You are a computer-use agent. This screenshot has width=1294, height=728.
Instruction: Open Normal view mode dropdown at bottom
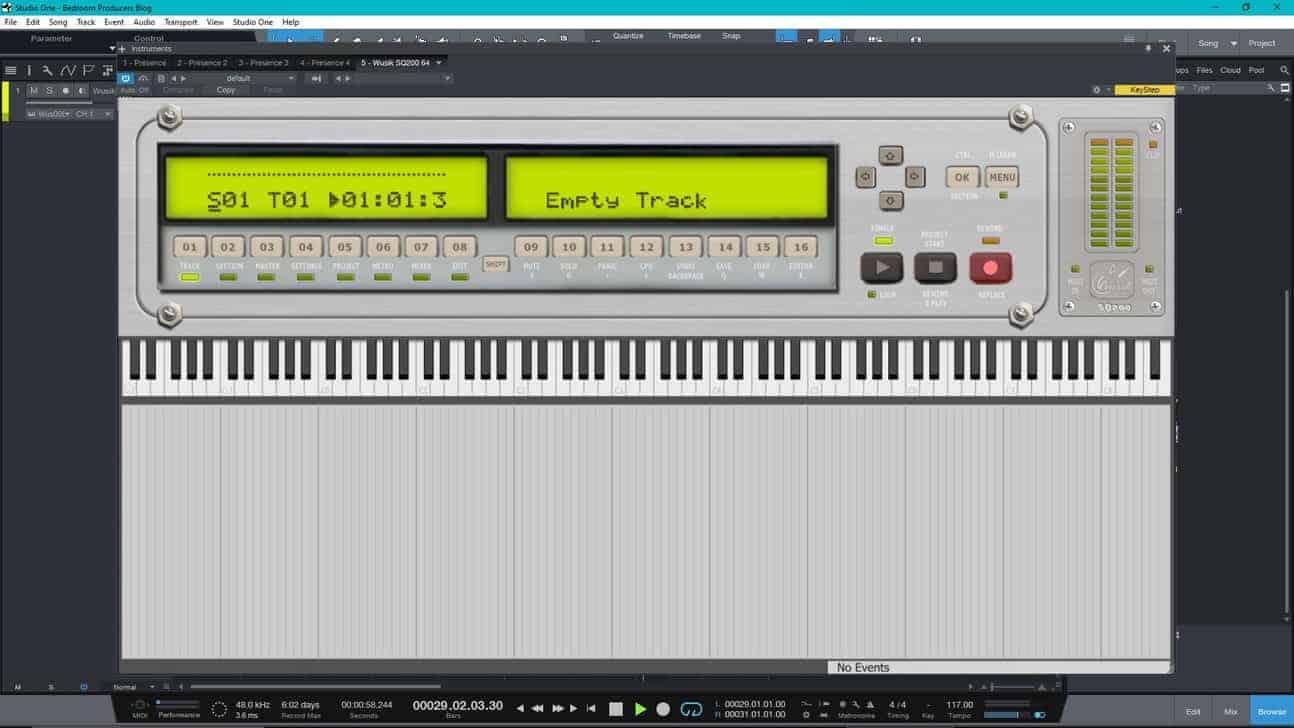[x=136, y=687]
